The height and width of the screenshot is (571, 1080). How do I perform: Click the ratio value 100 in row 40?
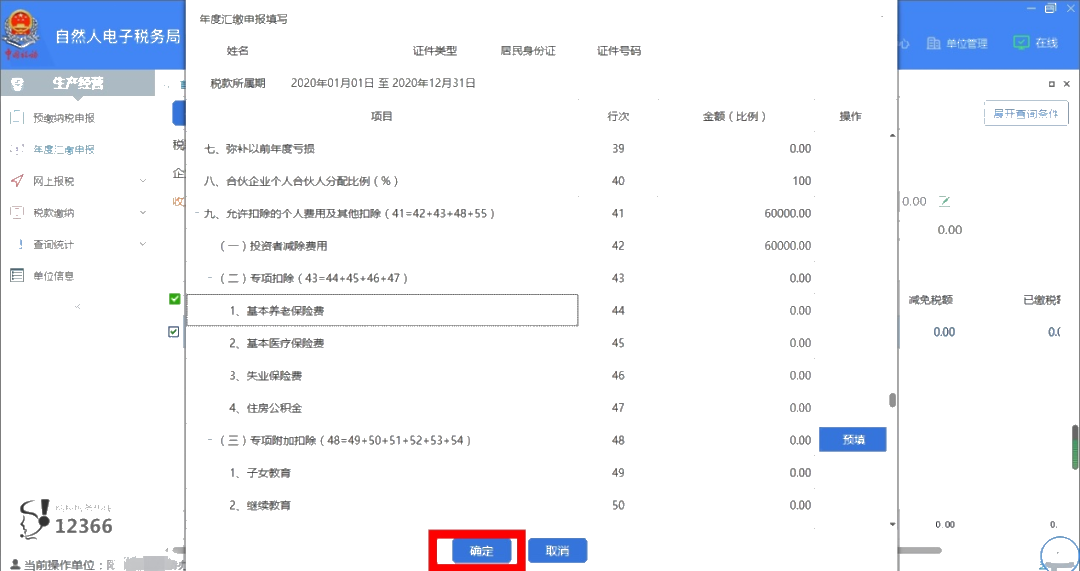[802, 181]
